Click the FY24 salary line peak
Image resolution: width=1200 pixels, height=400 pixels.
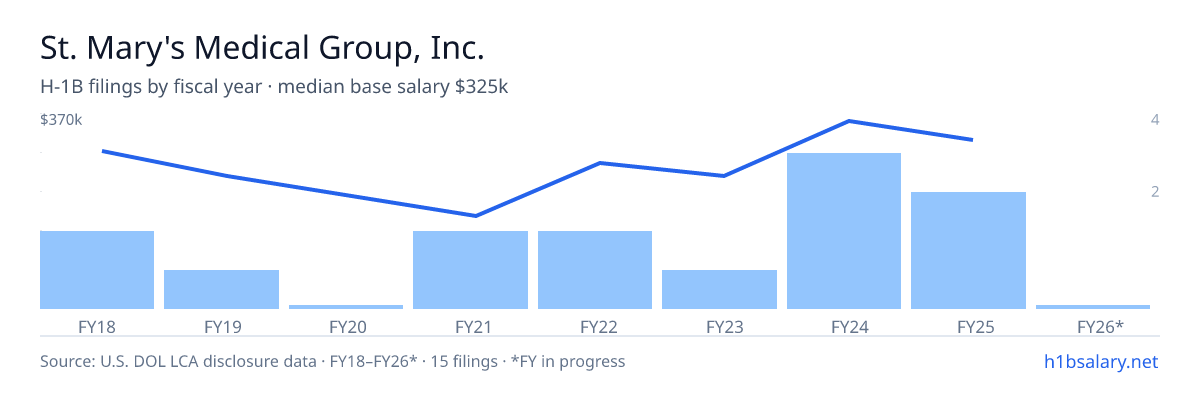(849, 121)
